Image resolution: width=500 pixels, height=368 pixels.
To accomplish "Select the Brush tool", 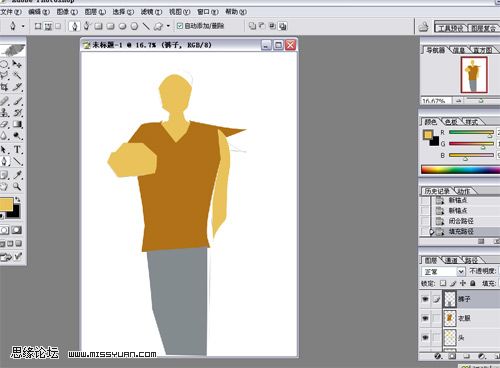I will 18,100.
